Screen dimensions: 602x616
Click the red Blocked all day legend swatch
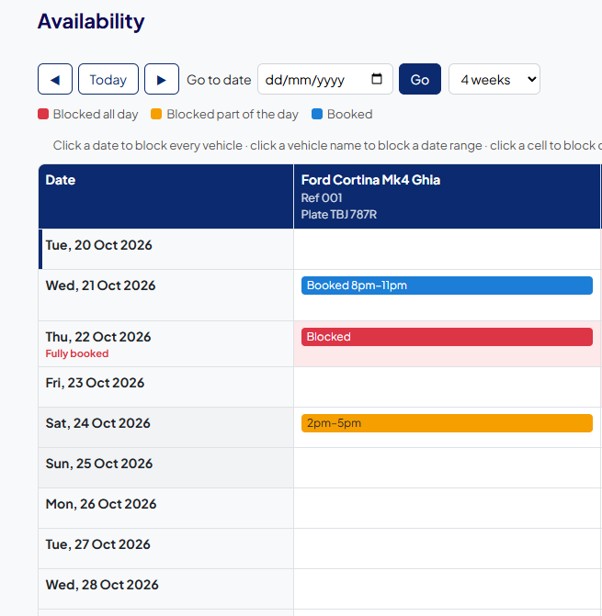click(x=43, y=114)
